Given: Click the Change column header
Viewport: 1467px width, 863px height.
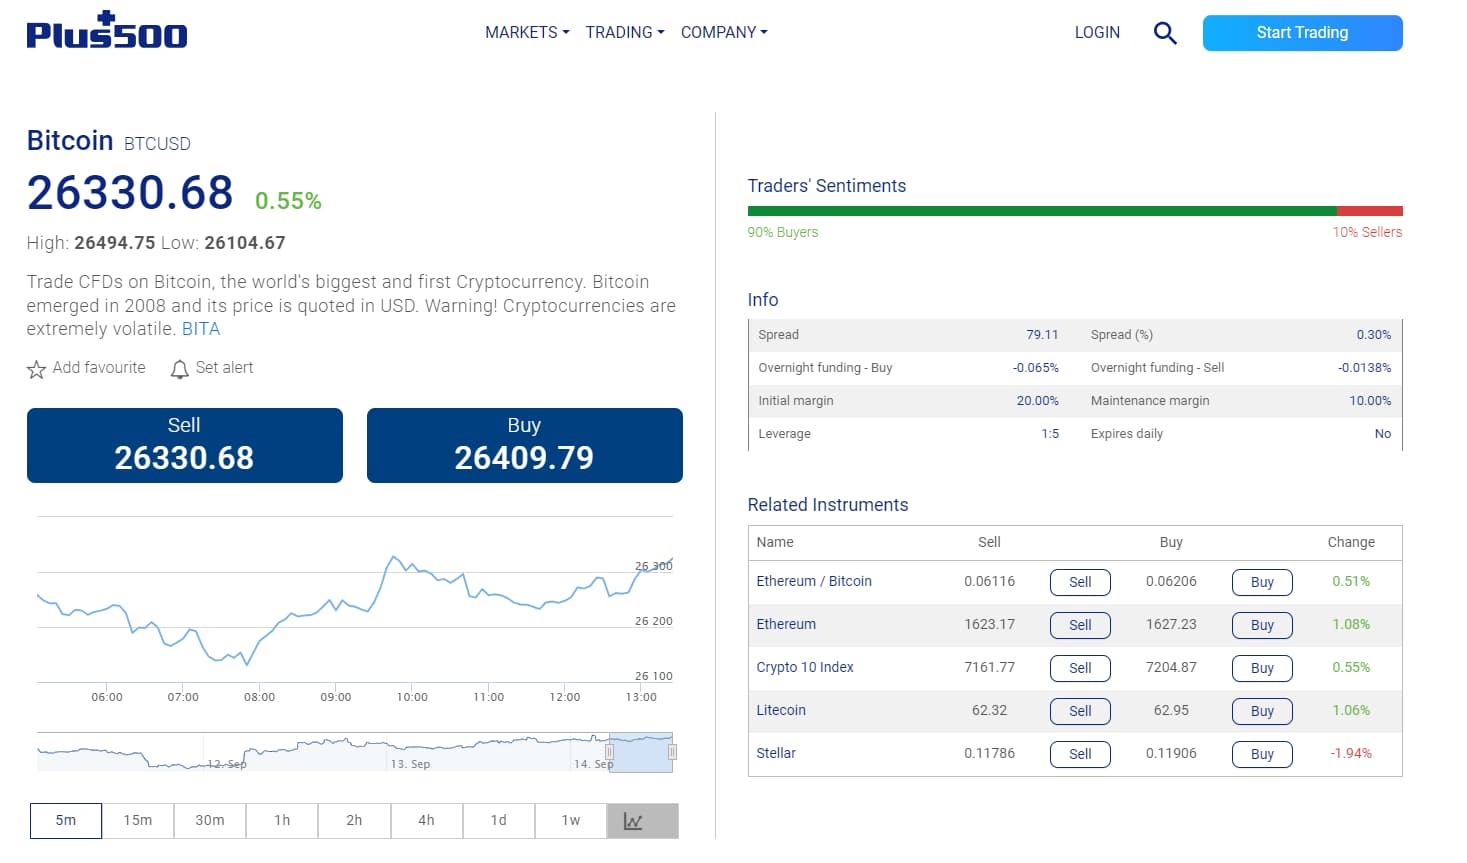Looking at the screenshot, I should (x=1351, y=542).
